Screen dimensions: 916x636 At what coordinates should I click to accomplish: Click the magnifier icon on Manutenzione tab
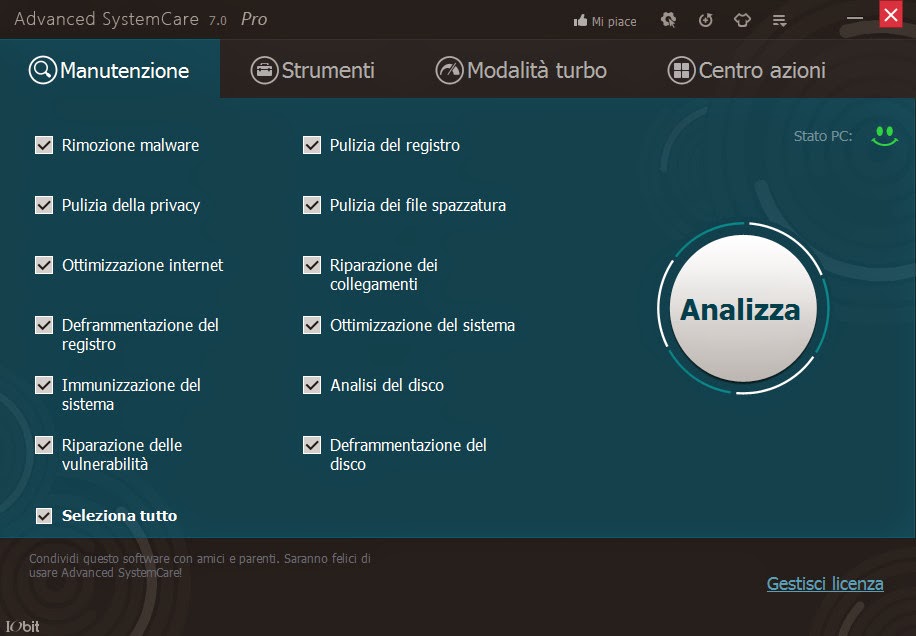(42, 70)
